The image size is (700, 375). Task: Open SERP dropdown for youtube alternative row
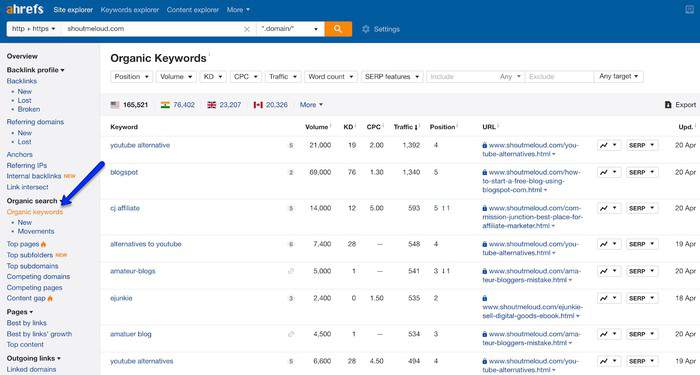[642, 145]
